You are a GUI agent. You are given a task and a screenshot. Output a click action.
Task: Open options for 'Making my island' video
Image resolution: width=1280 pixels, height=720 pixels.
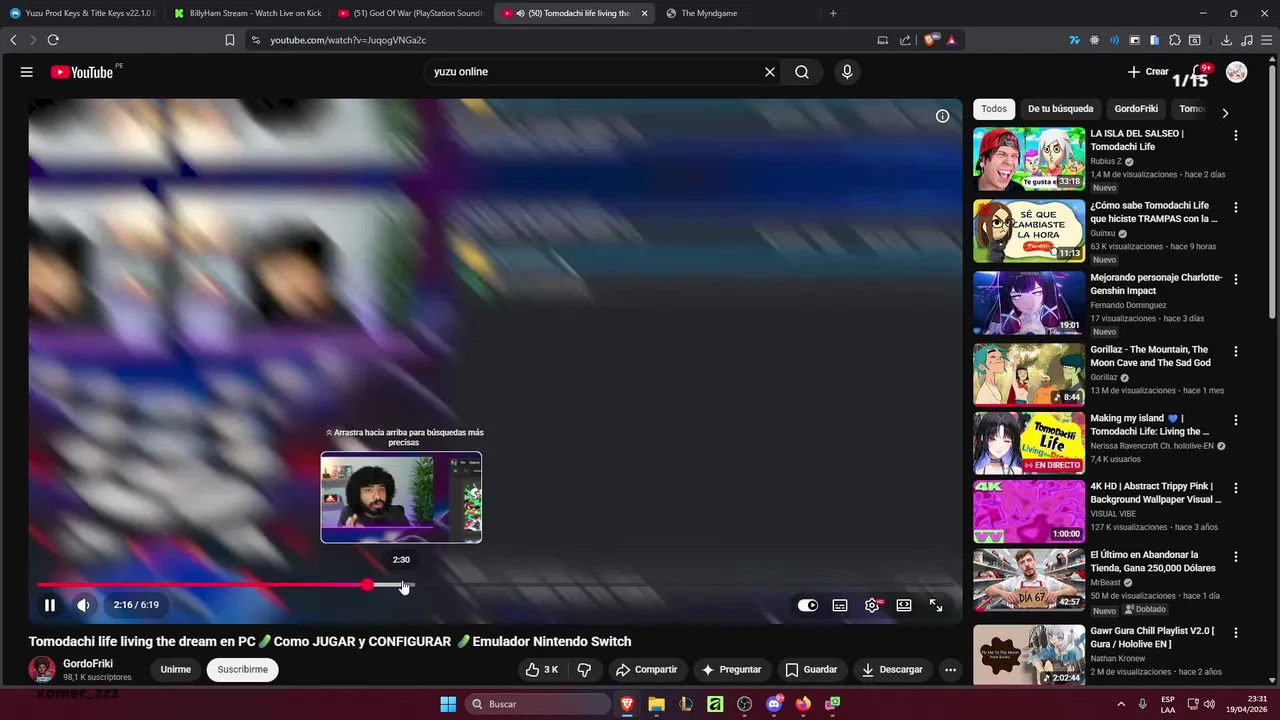coord(1236,421)
